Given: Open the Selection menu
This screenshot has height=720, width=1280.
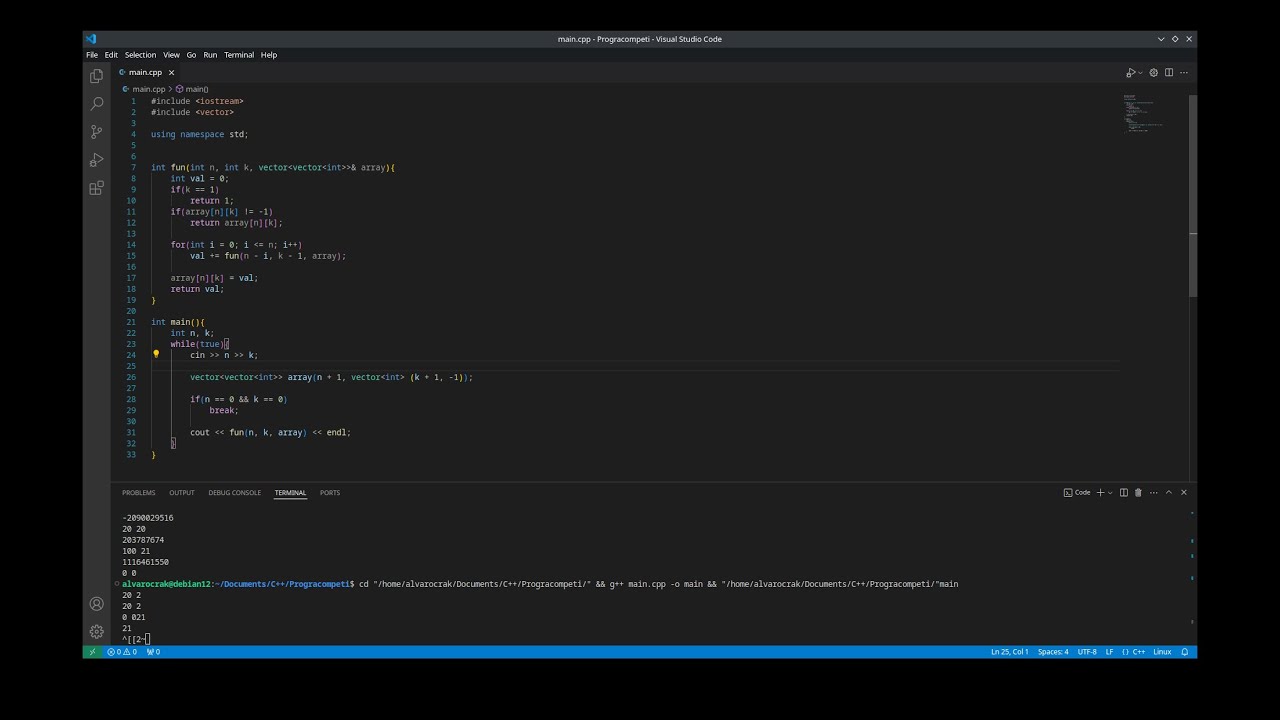Looking at the screenshot, I should tap(140, 55).
